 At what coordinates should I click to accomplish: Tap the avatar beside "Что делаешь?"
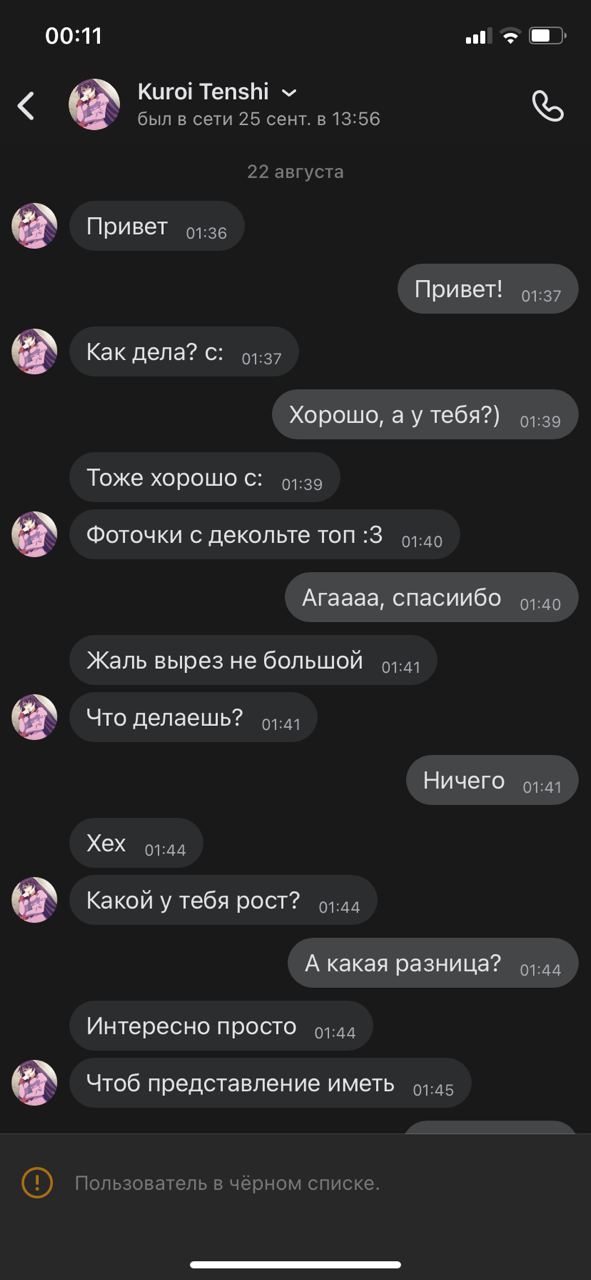point(34,717)
